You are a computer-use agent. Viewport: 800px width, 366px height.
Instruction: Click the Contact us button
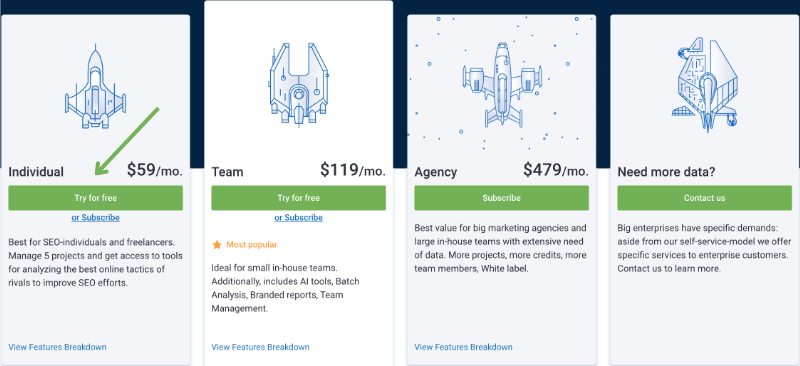pyautogui.click(x=705, y=198)
